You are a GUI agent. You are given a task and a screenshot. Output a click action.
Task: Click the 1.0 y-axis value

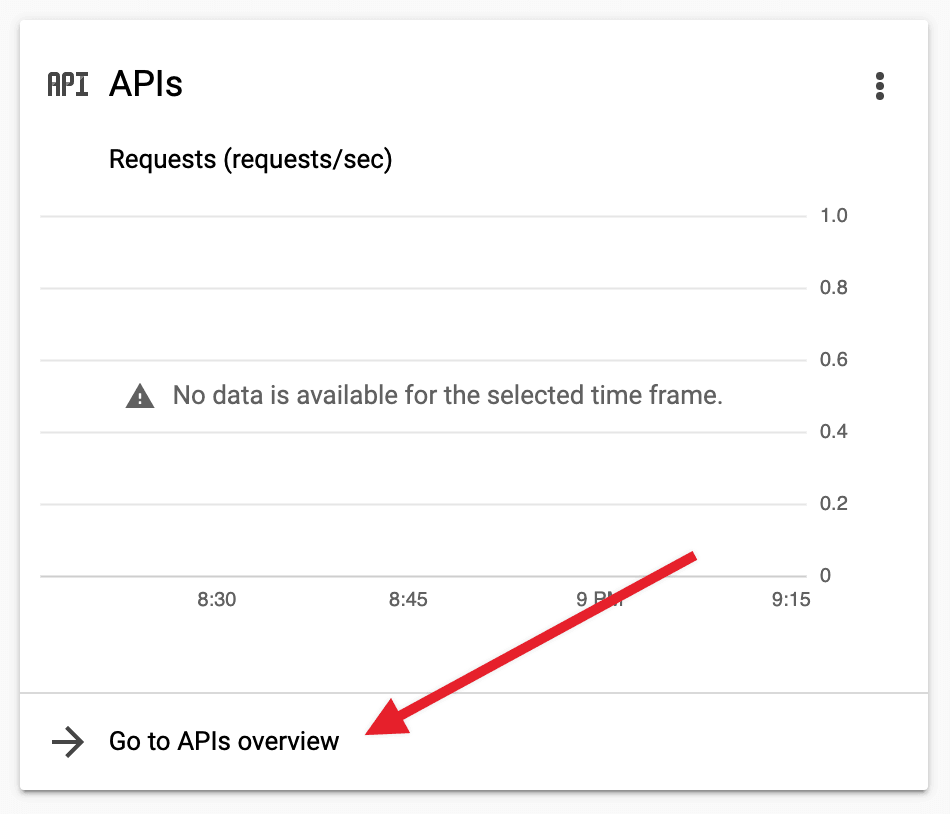pos(833,216)
